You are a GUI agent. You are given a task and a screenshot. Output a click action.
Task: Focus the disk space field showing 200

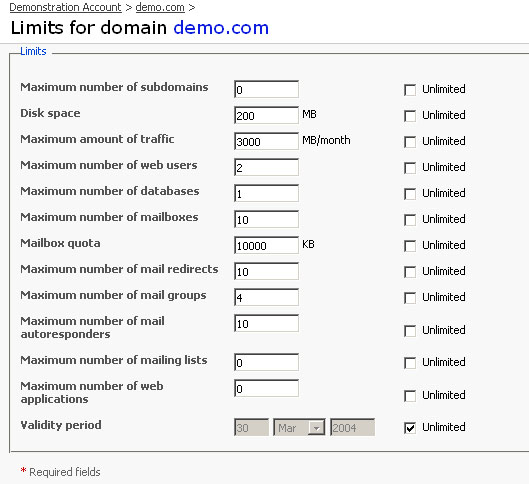tap(267, 115)
